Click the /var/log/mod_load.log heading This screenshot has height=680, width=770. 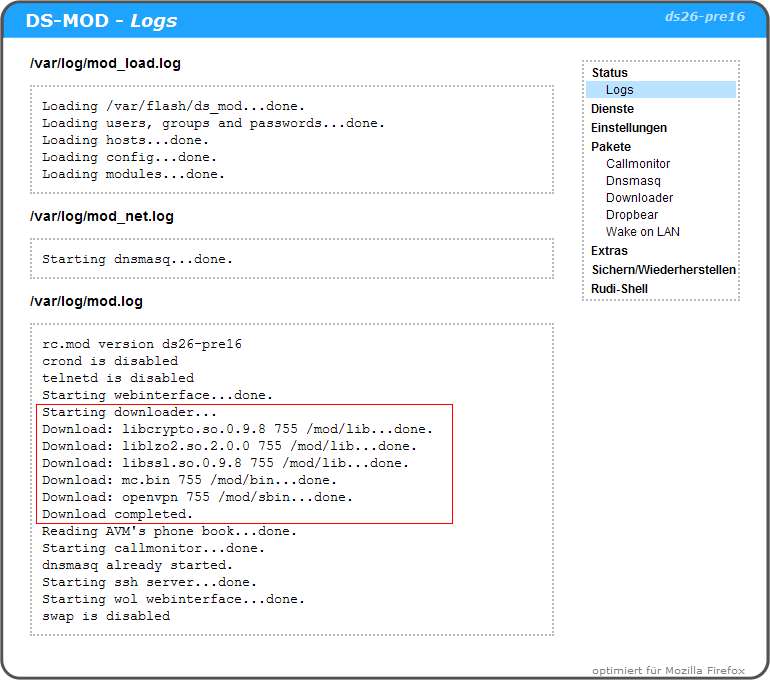[105, 64]
